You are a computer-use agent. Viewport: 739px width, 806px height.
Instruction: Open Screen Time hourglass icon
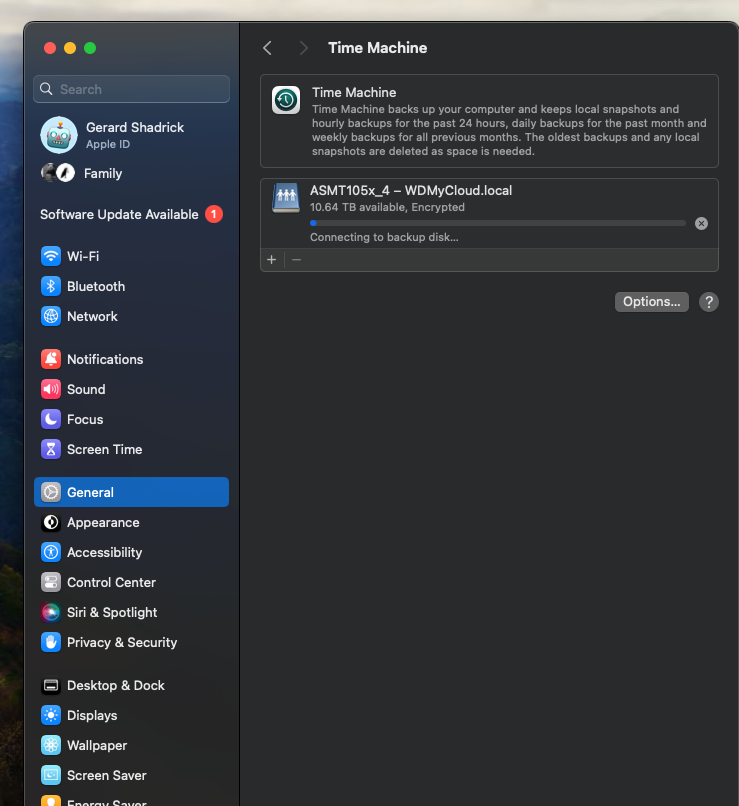tap(51, 449)
